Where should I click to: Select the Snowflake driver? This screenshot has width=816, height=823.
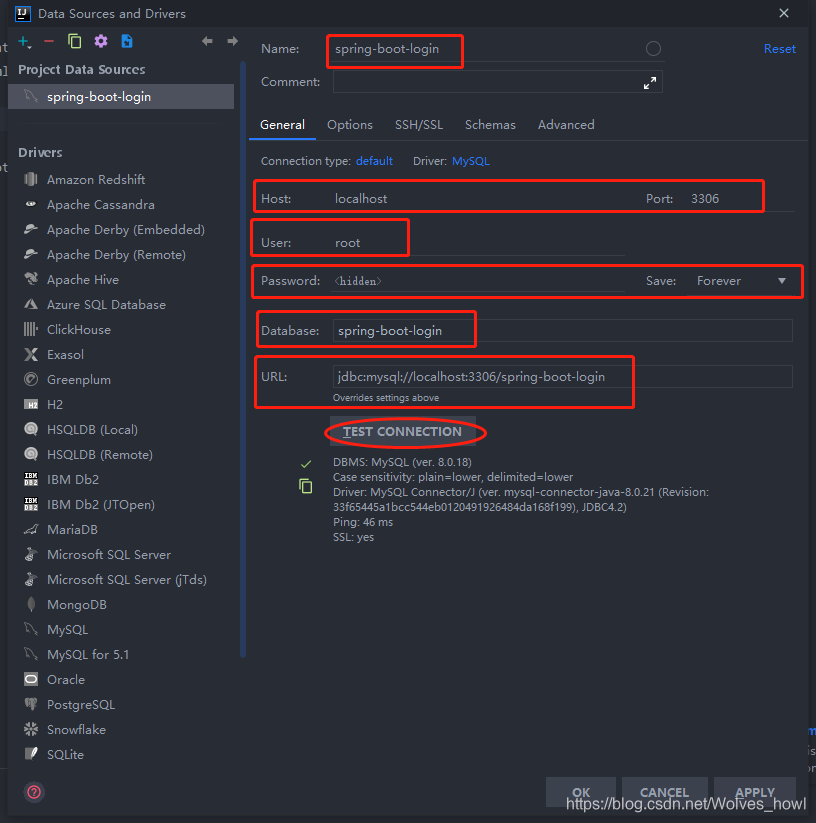(x=76, y=730)
